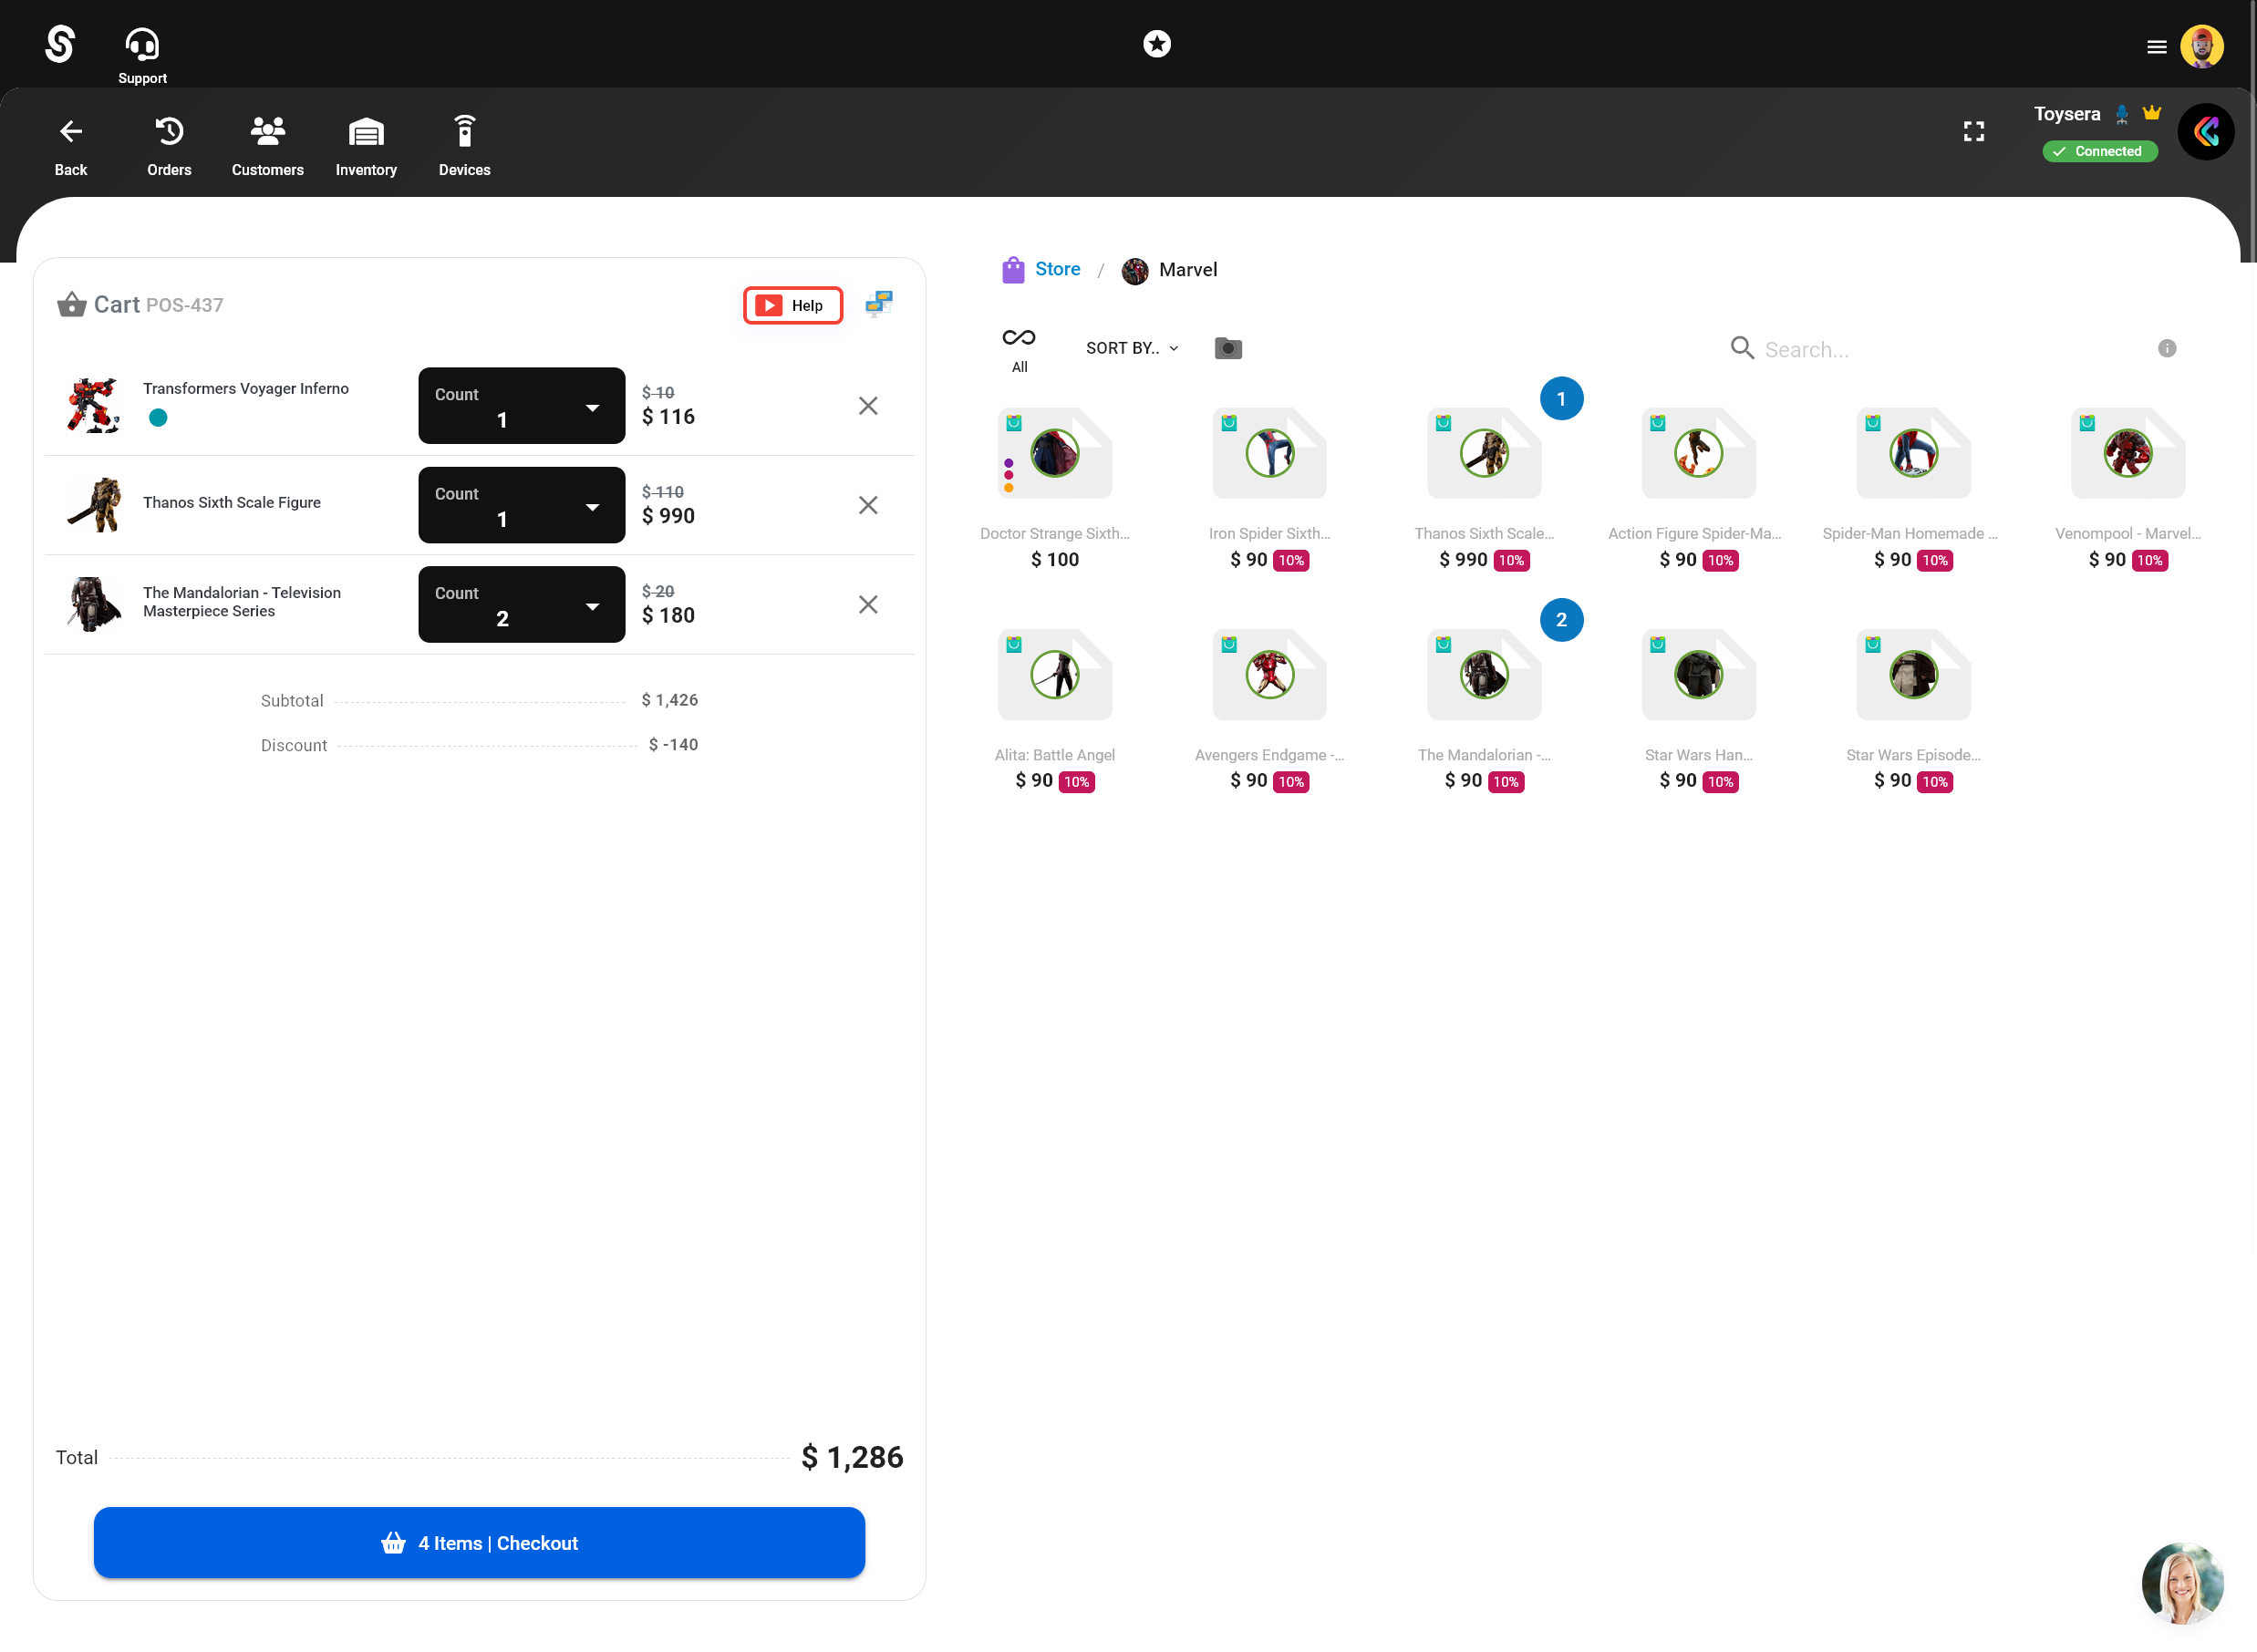Navigate to Store breadcrumb

pyautogui.click(x=1058, y=269)
